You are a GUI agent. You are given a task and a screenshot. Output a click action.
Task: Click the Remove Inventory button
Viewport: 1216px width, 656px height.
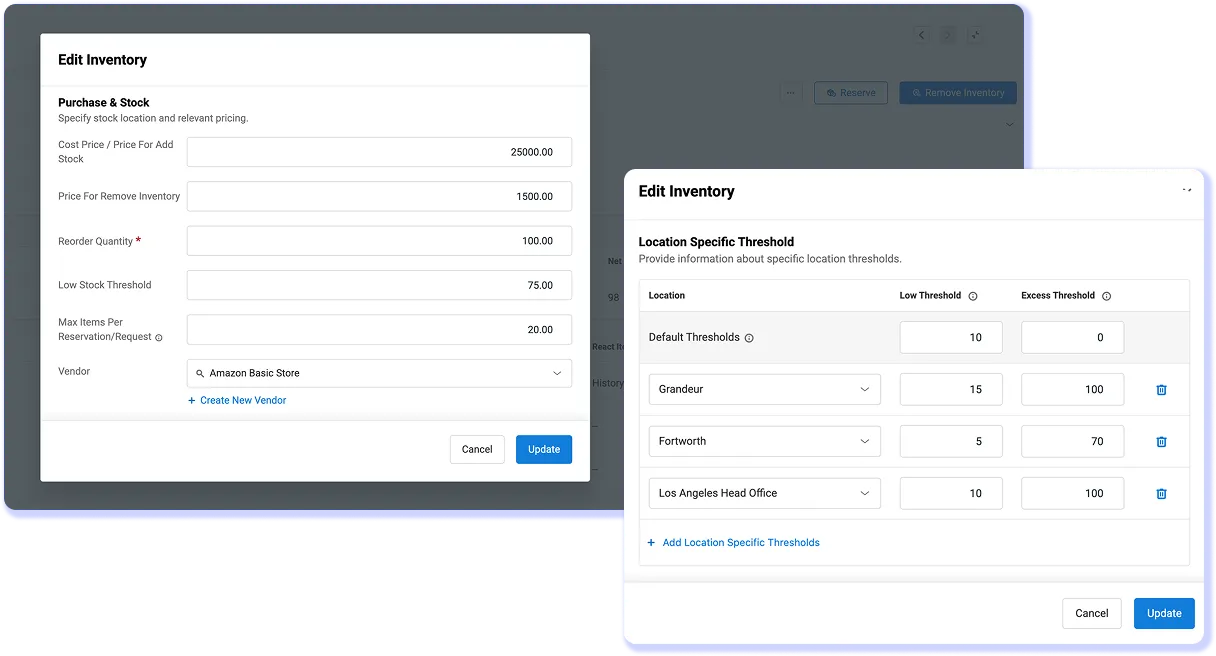tap(957, 92)
